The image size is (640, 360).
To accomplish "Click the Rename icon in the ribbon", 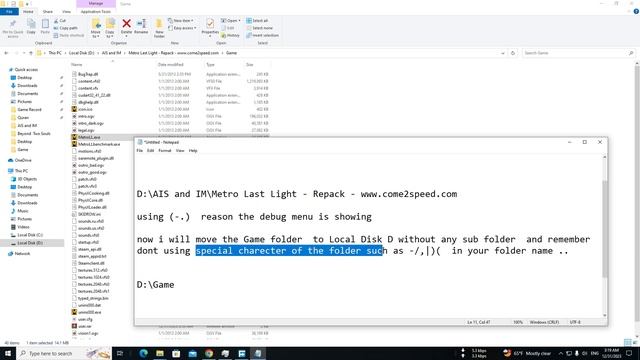I will click(141, 24).
